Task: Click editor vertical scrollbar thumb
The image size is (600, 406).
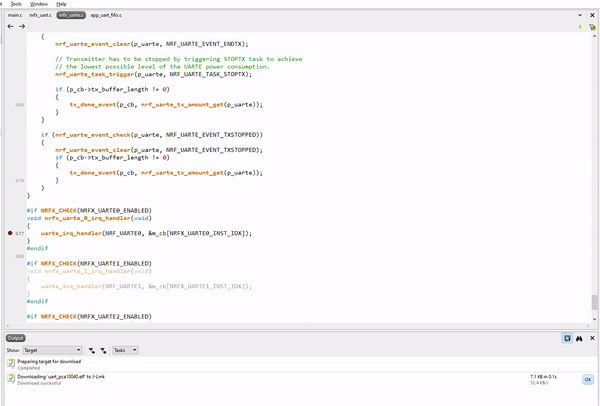Action: (595, 302)
